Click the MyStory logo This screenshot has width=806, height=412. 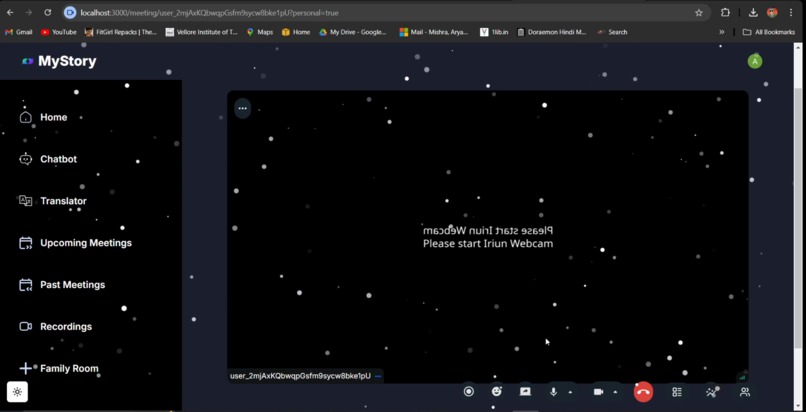tap(59, 61)
